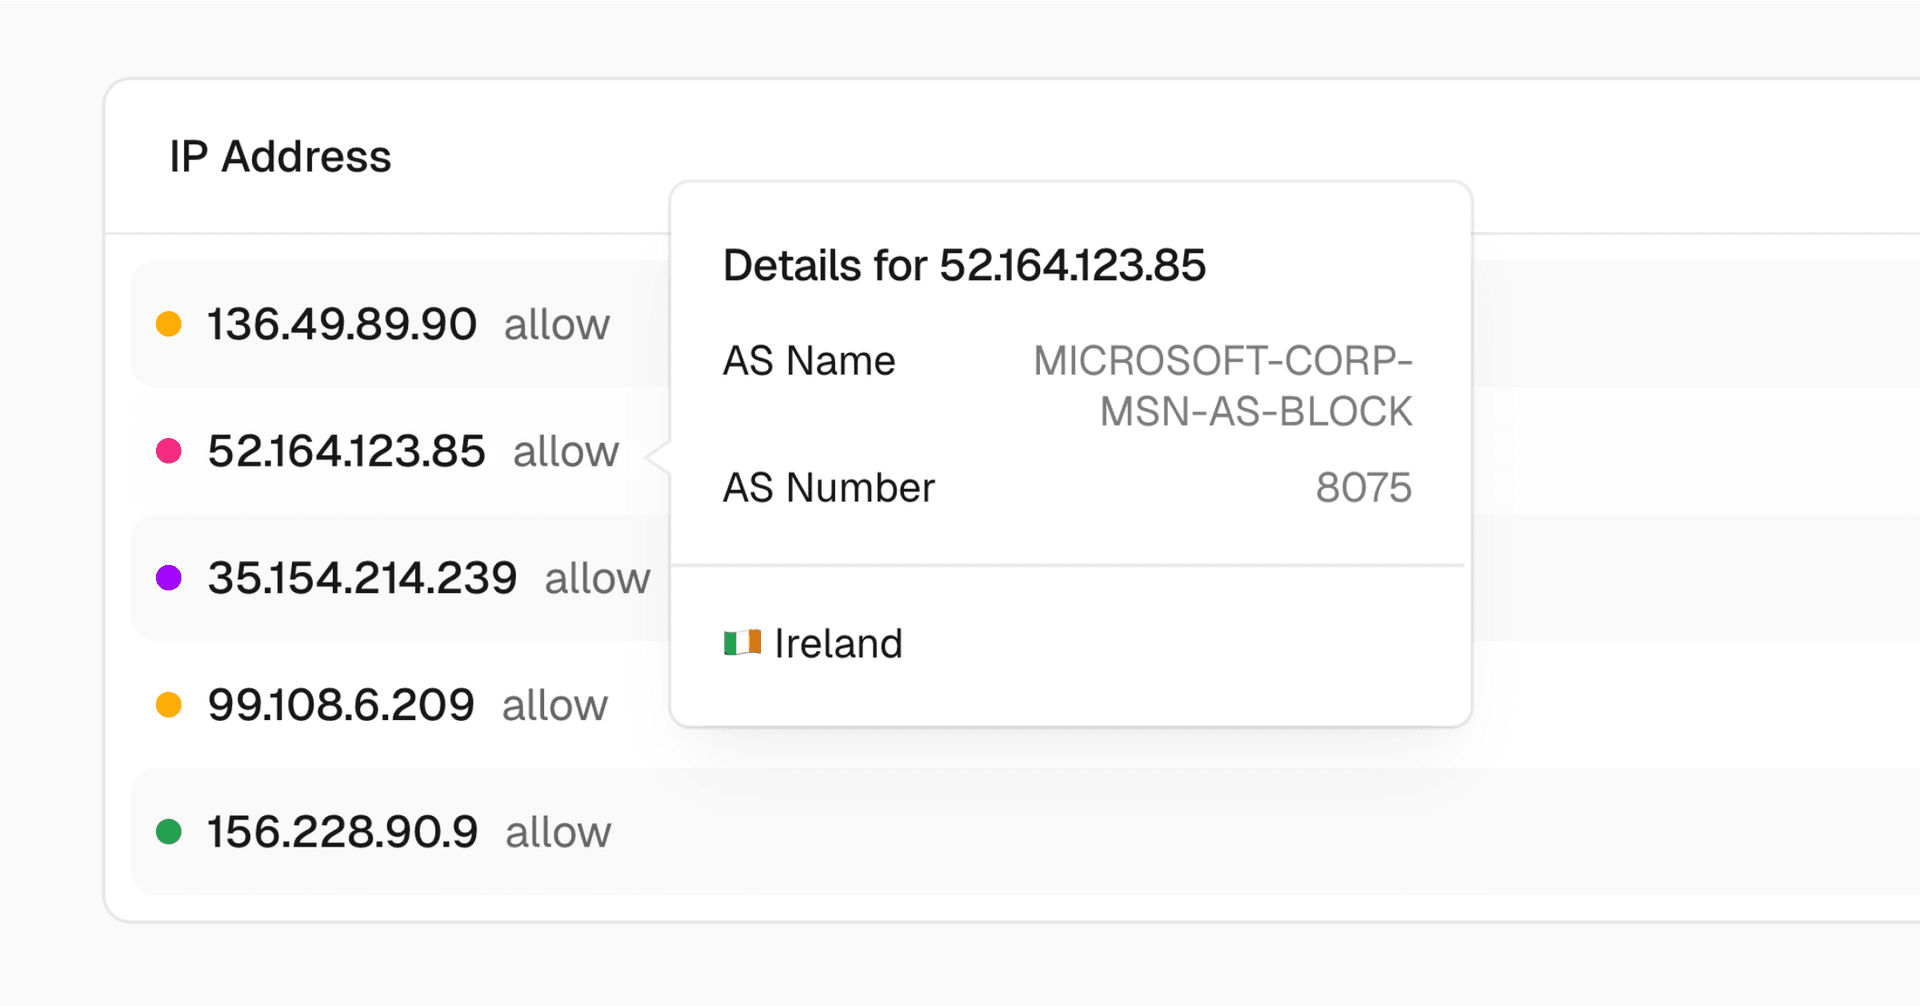1920x1006 pixels.
Task: Open details for 35.154.214.239
Action: (x=362, y=579)
